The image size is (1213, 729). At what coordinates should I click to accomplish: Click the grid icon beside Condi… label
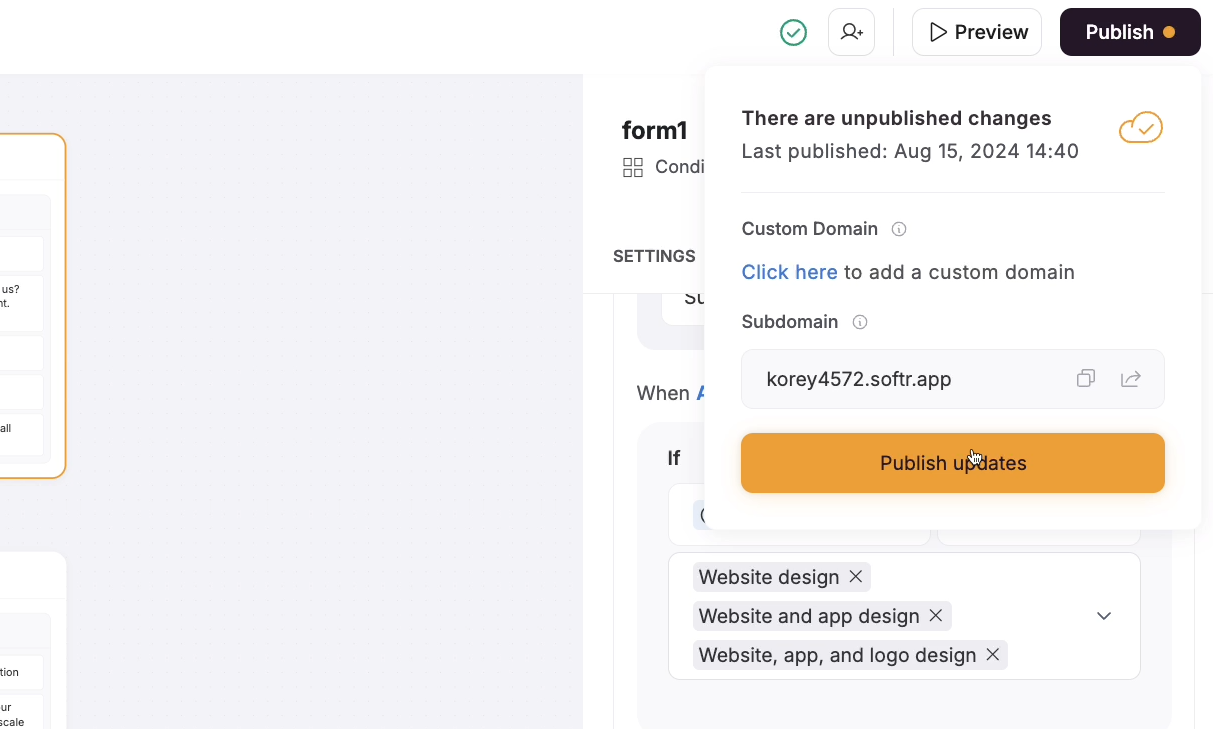[x=633, y=167]
